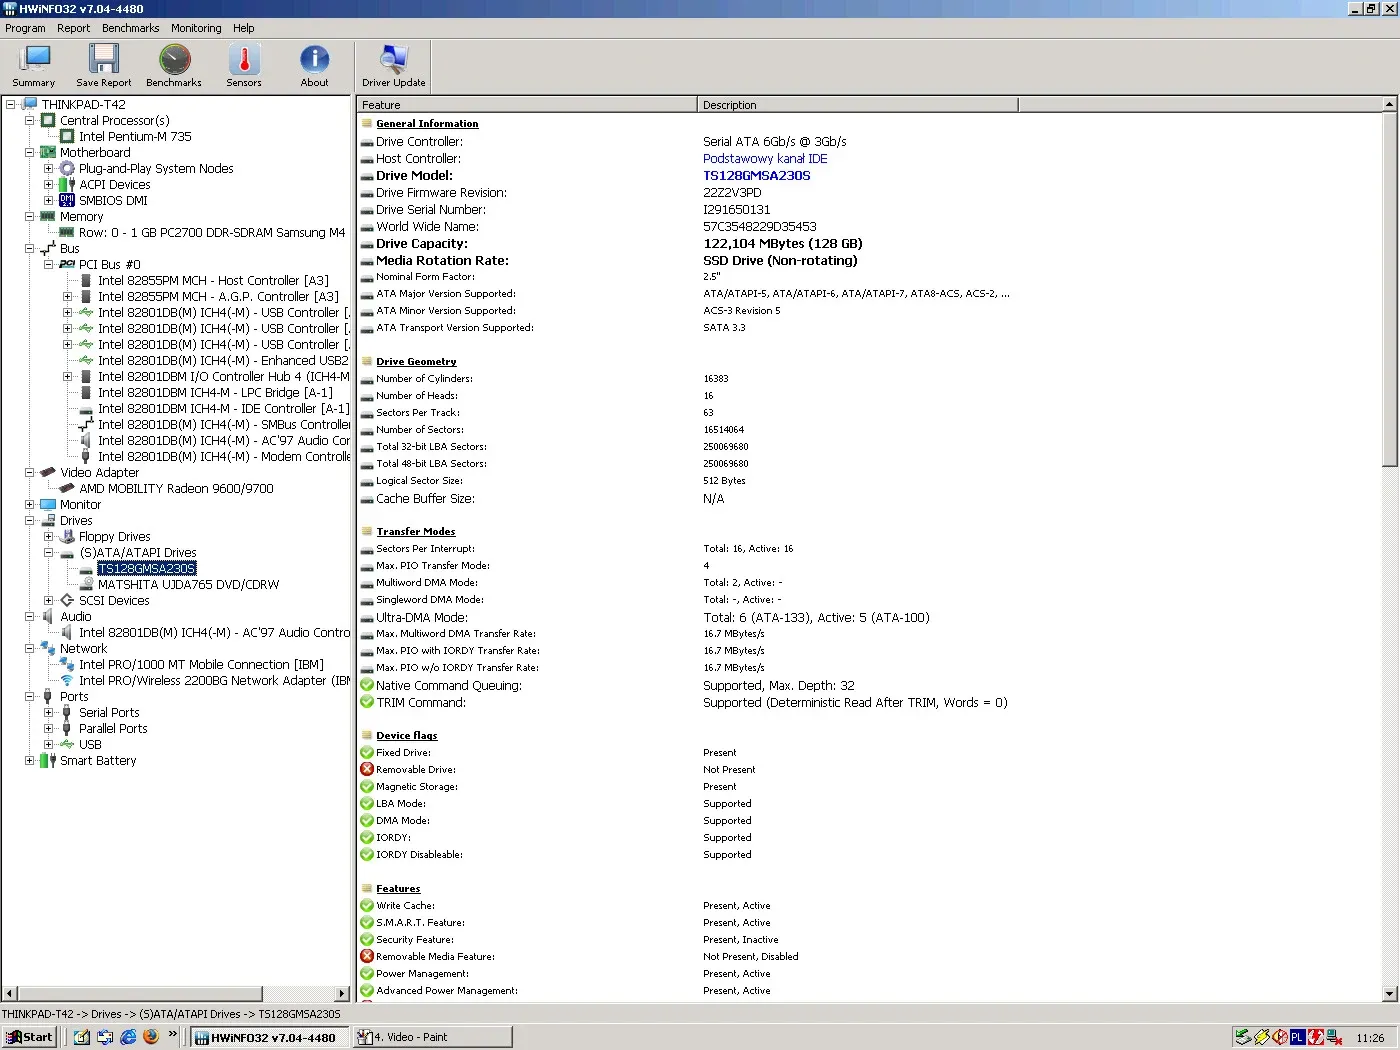This screenshot has height=1050, width=1400.
Task: Click the Start button
Action: (x=30, y=1037)
